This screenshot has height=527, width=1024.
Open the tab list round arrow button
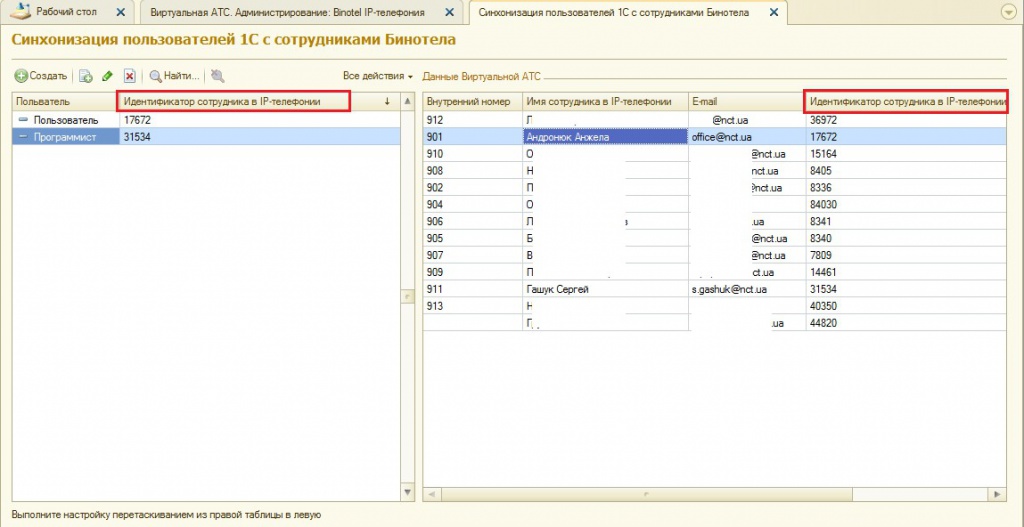1007,12
